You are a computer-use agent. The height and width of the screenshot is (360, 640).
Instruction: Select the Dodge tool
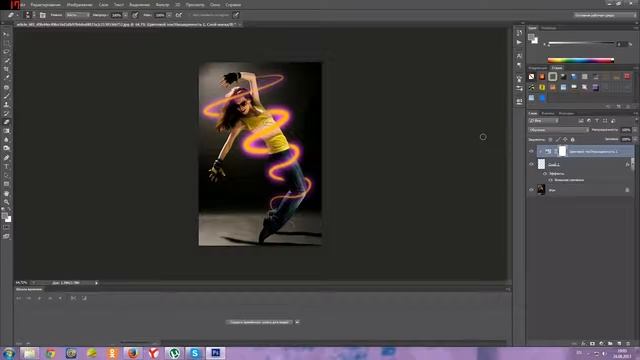6,148
